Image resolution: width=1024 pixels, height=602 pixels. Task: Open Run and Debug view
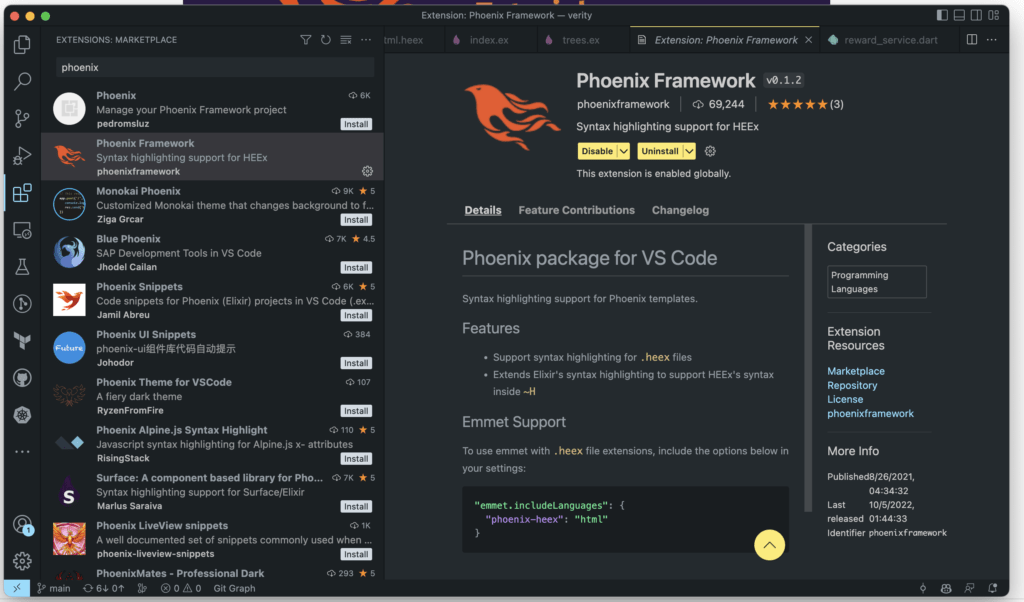22,156
